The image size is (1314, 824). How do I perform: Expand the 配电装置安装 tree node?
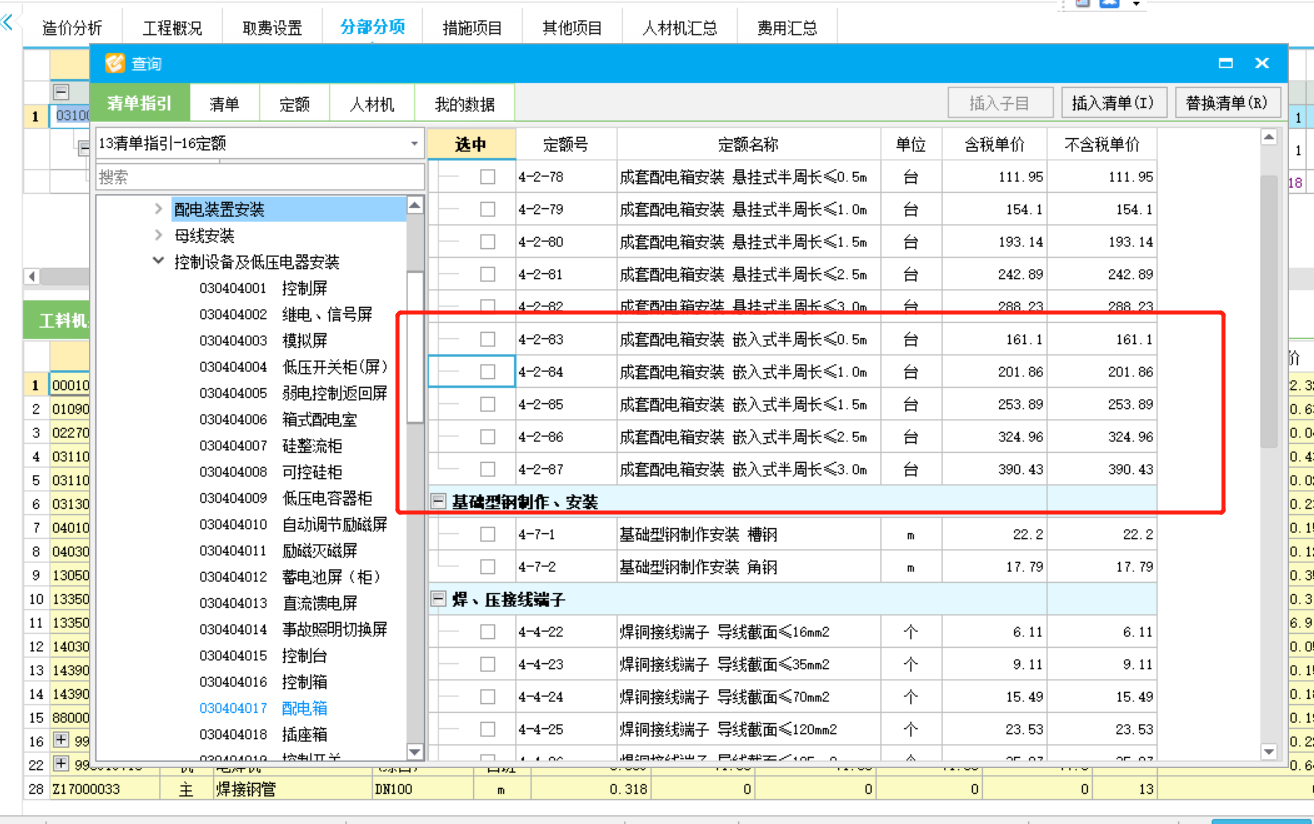click(x=158, y=209)
